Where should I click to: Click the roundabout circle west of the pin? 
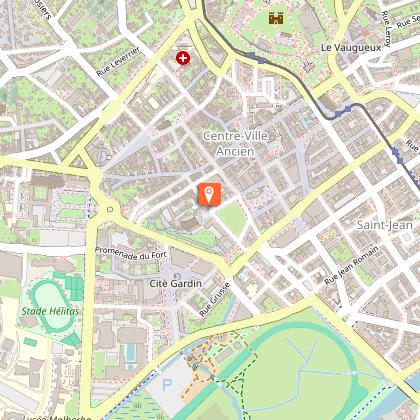click(x=110, y=209)
